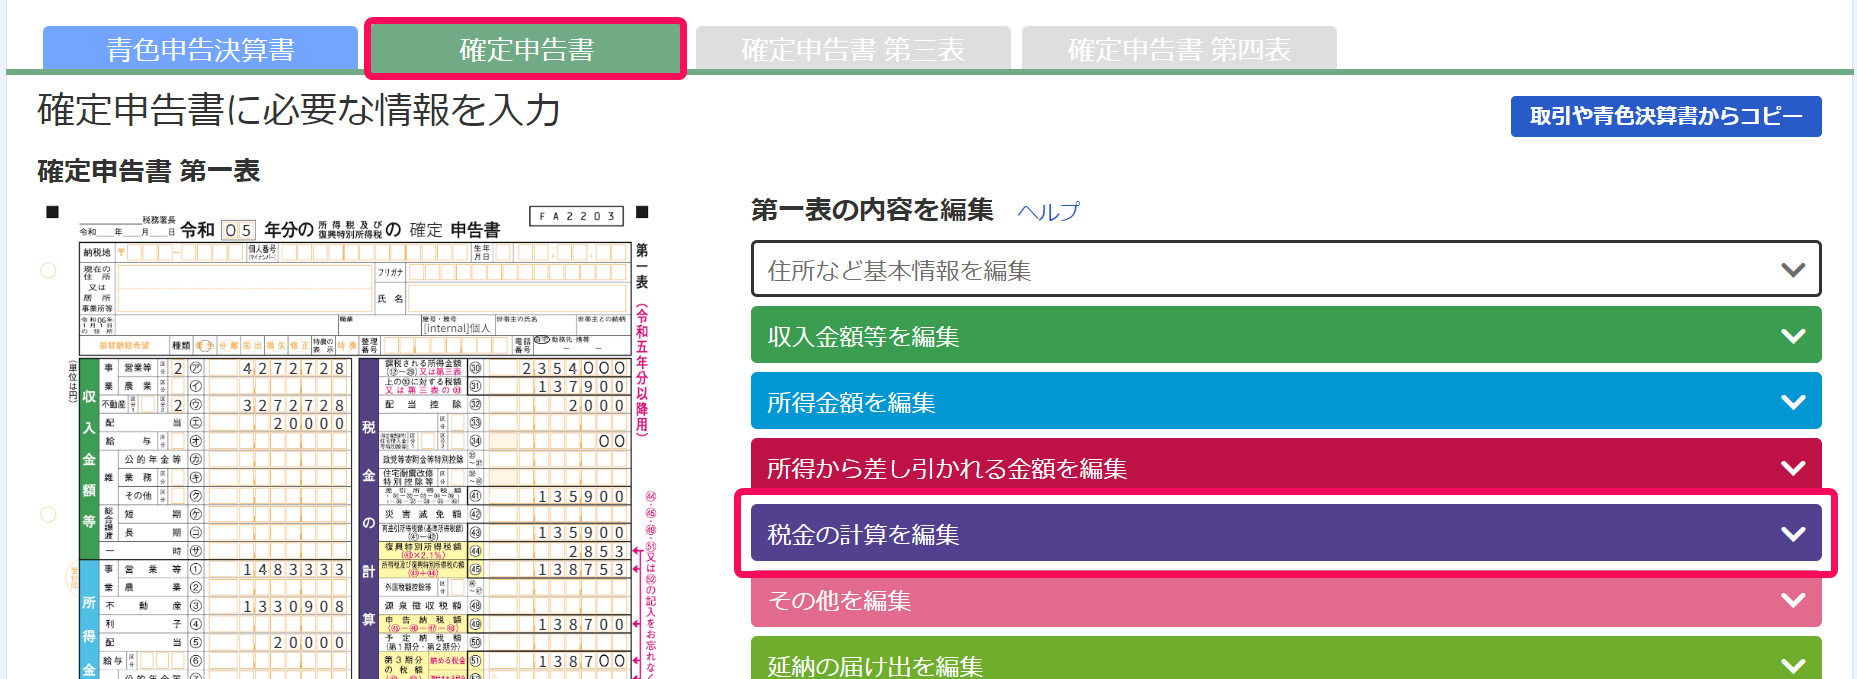Expand the 延納の届け出を編集 section
This screenshot has width=1857, height=679.
tap(1286, 658)
